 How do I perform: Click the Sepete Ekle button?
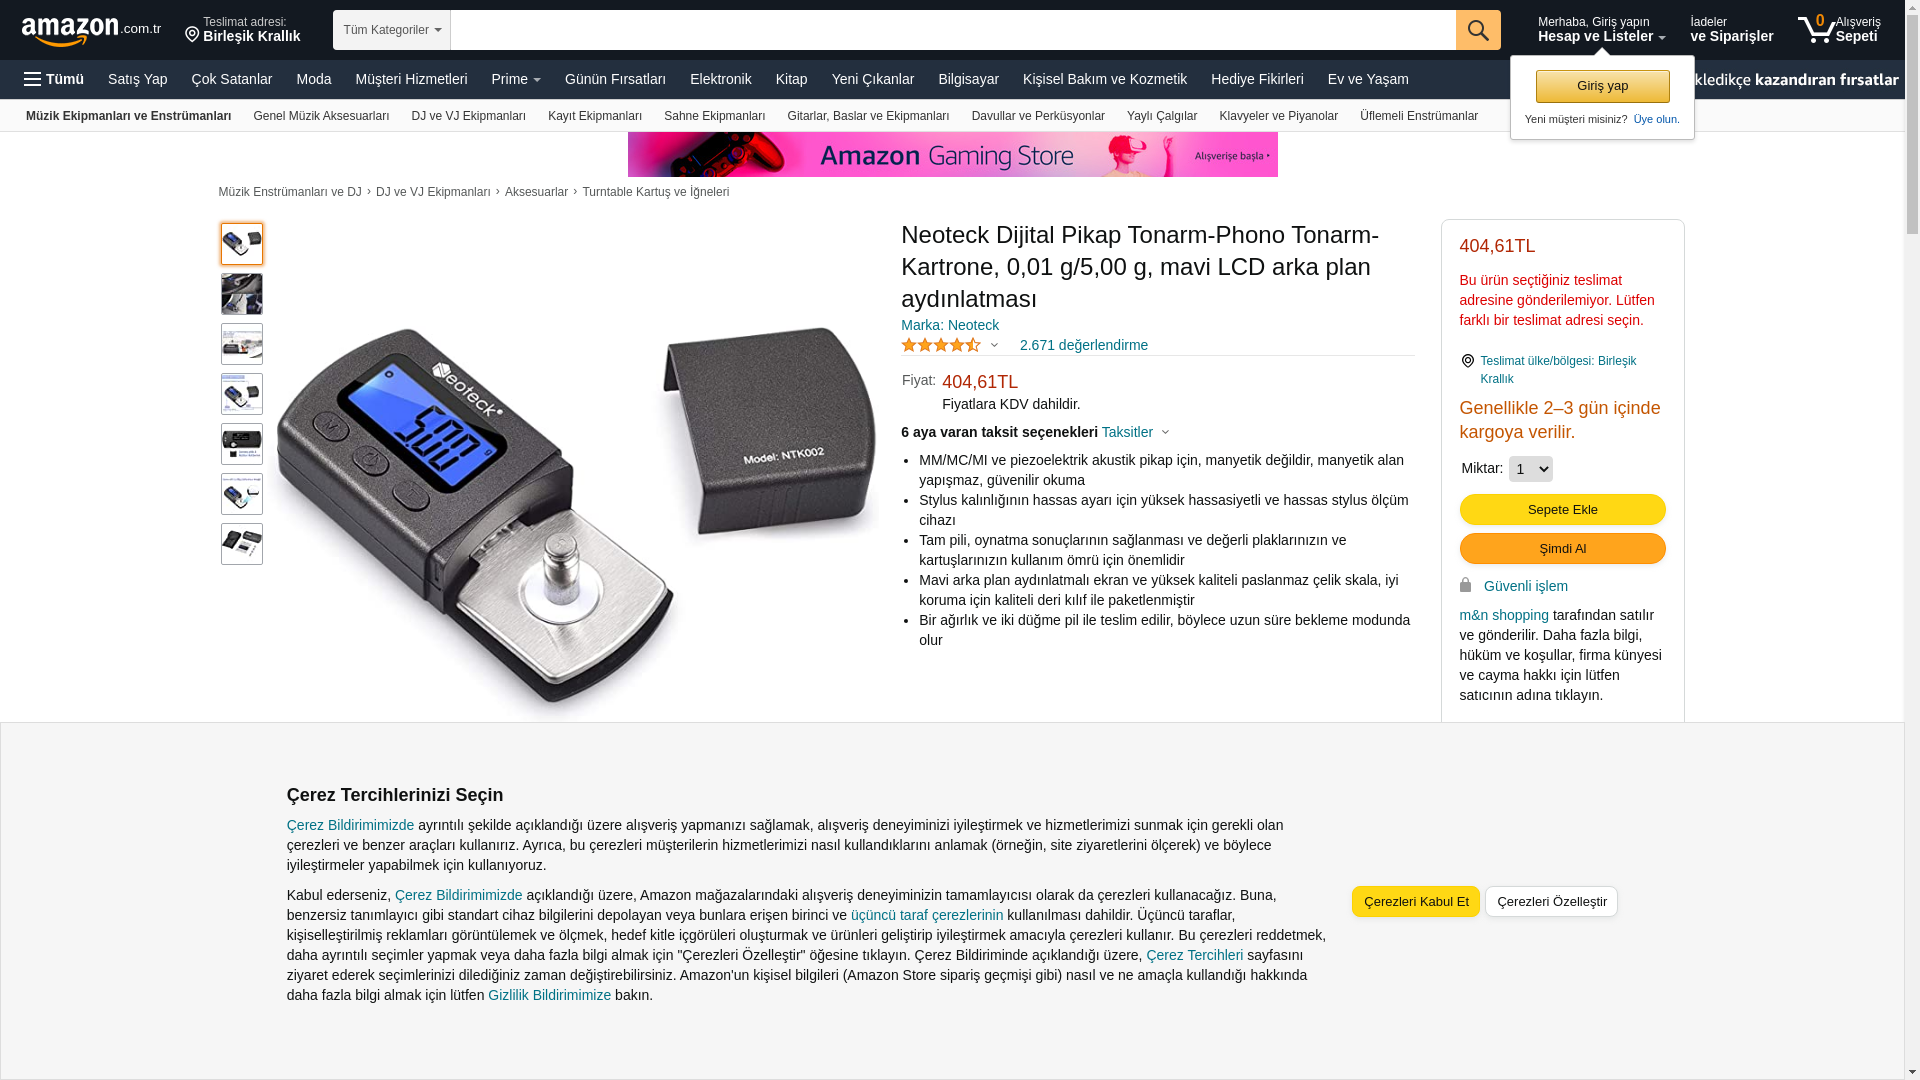click(1562, 510)
